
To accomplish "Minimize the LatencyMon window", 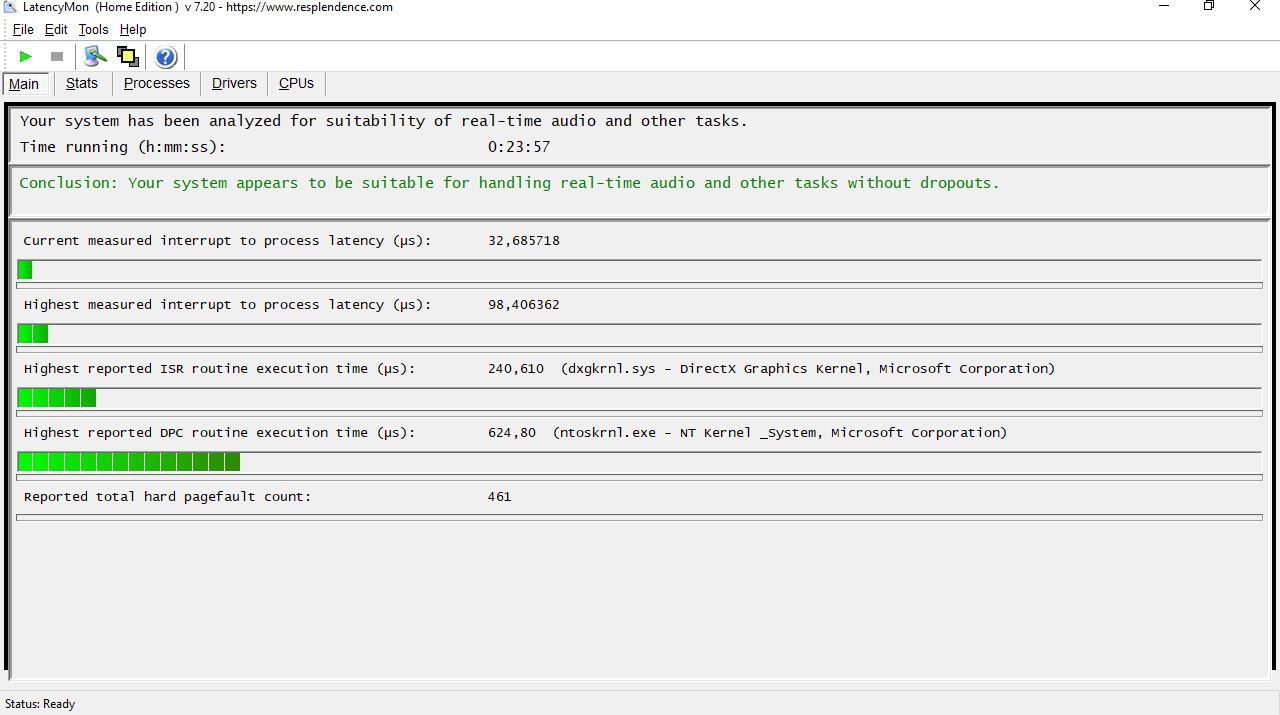I will click(x=1163, y=7).
